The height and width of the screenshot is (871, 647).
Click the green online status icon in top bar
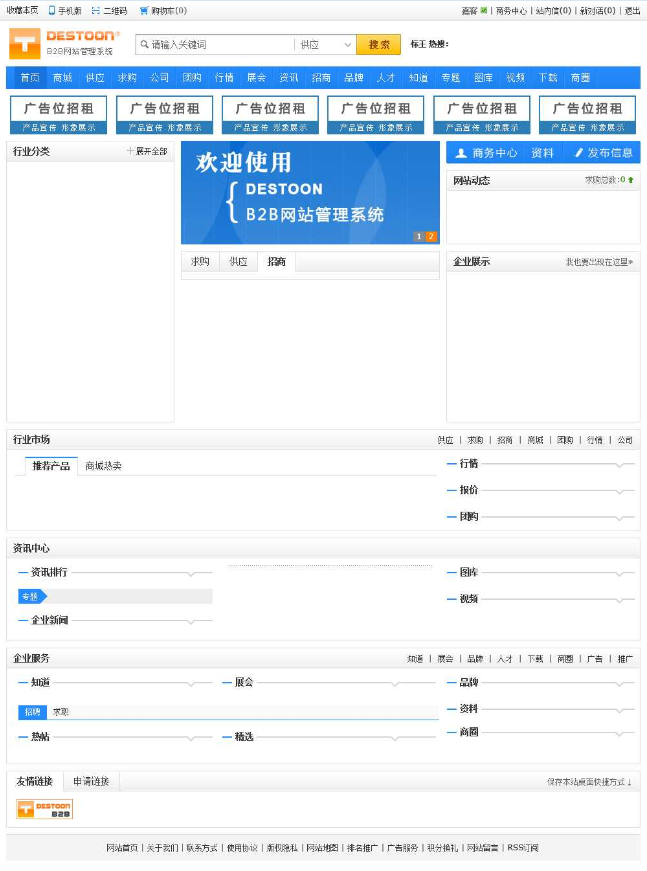coord(484,10)
